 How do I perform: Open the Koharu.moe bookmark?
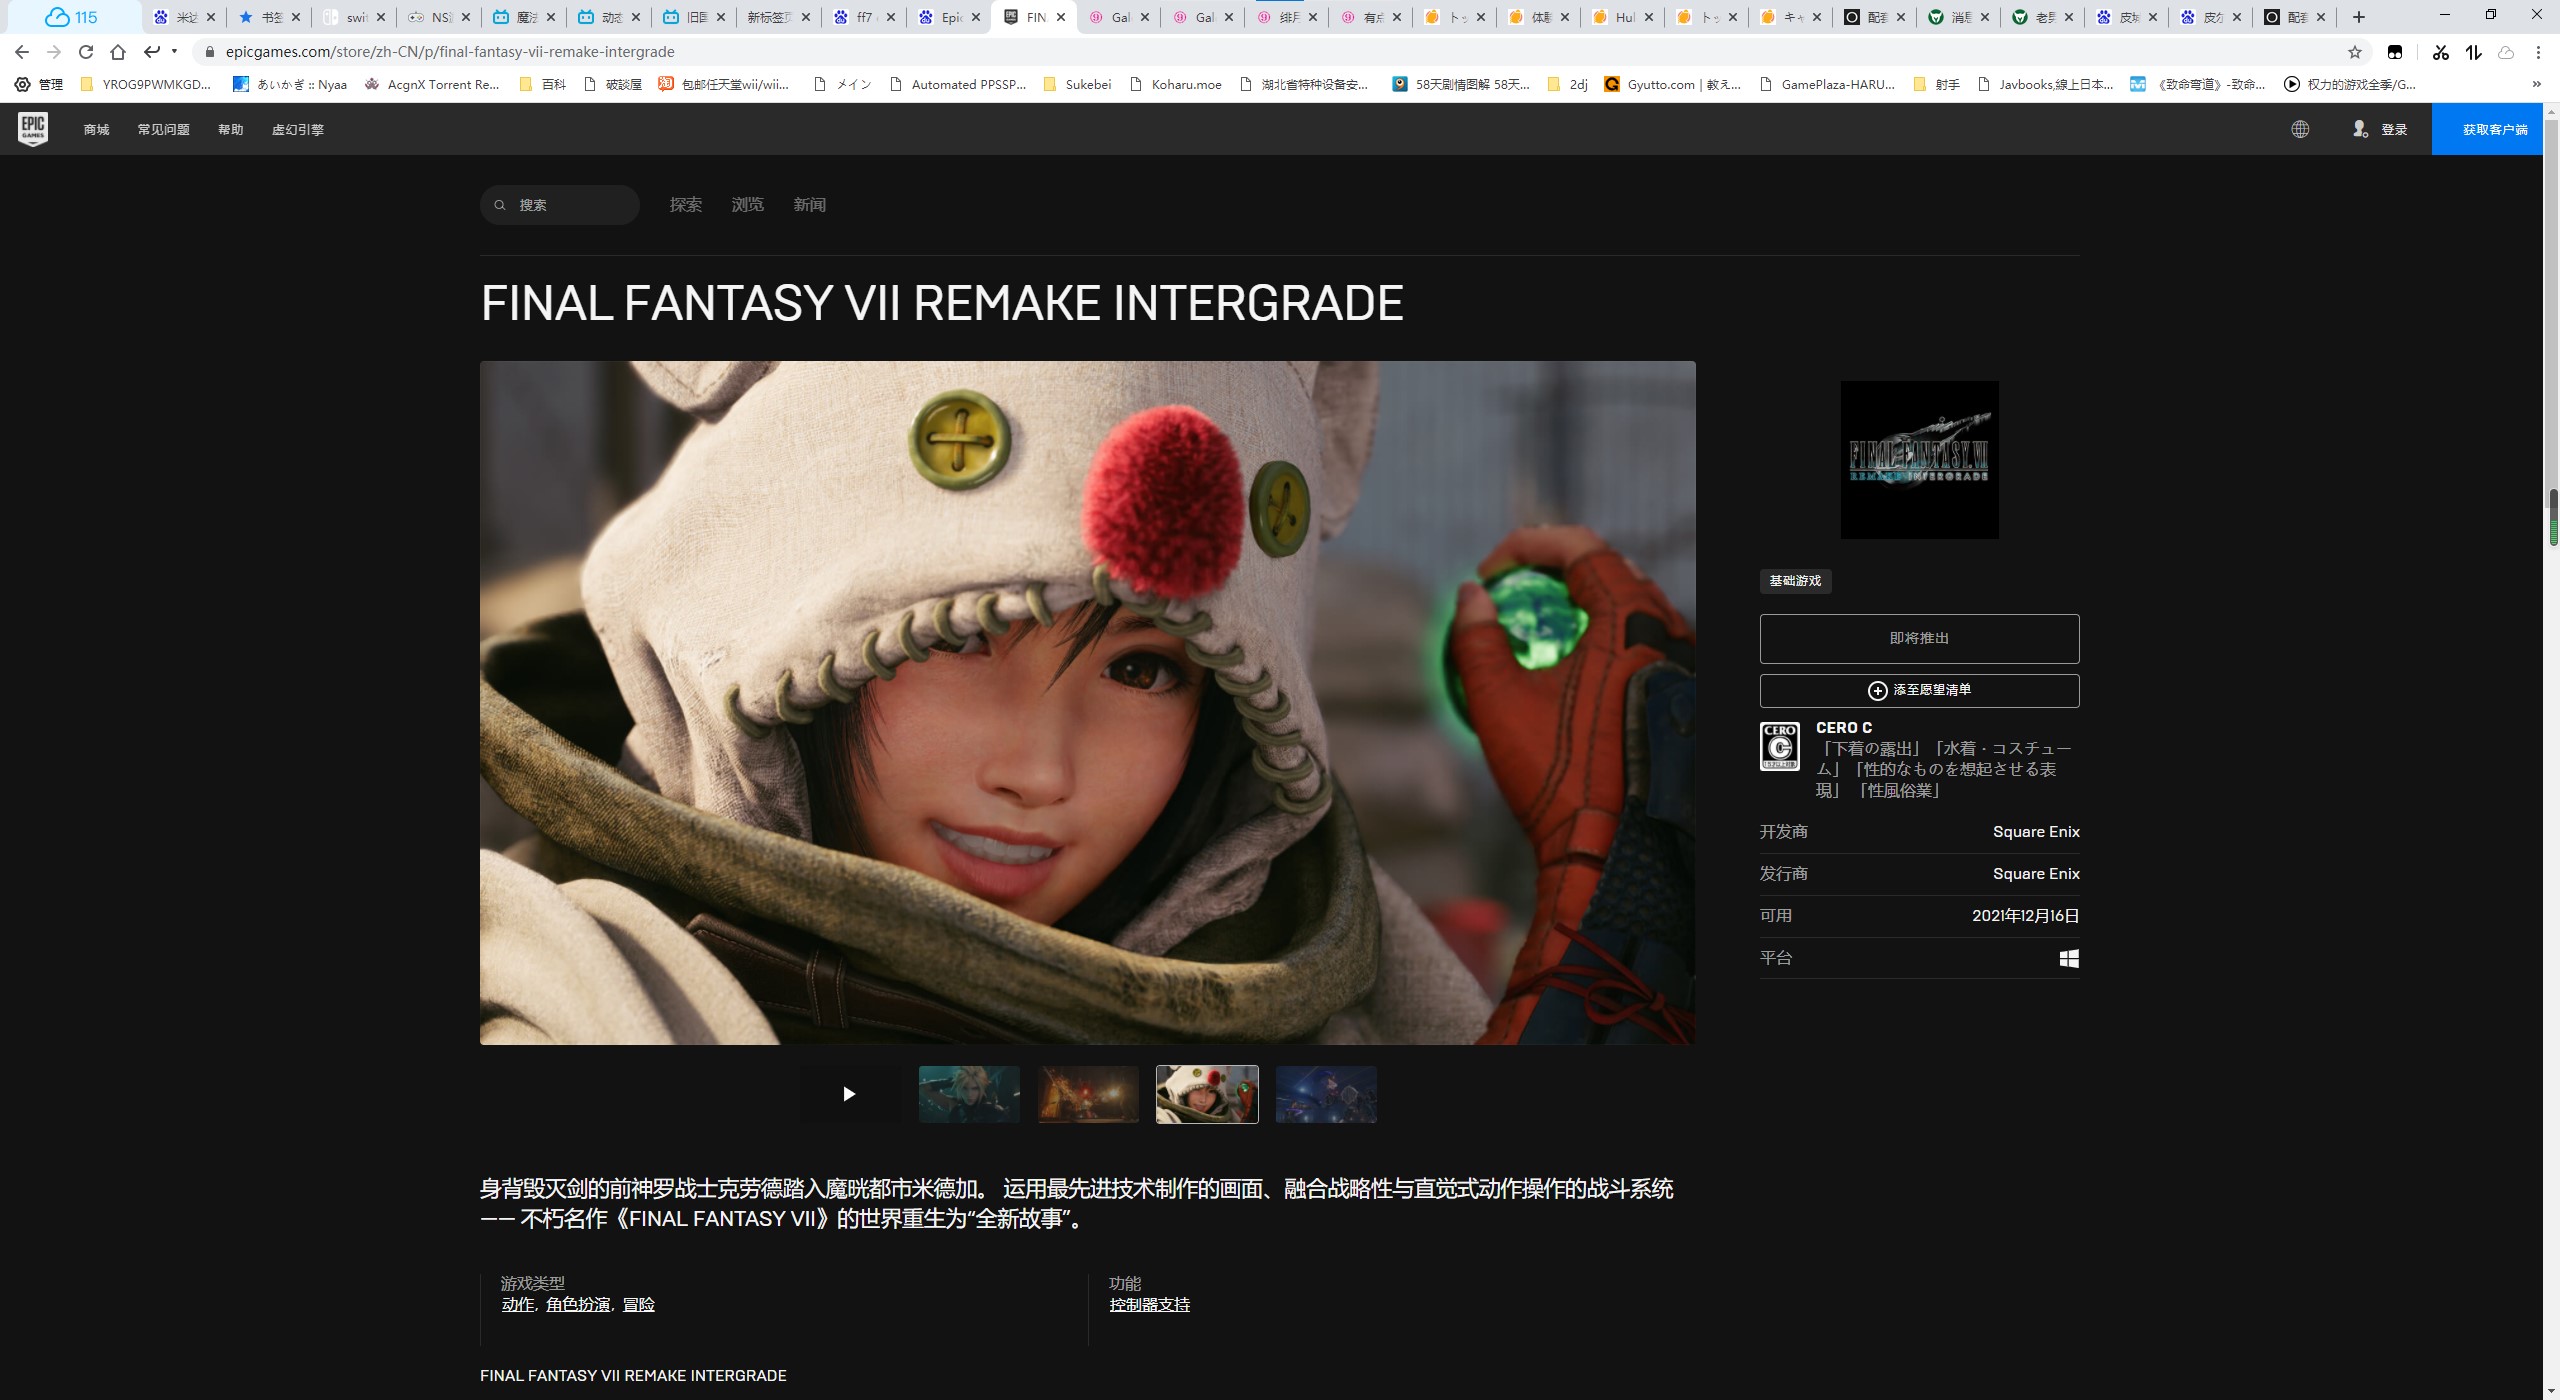(x=1176, y=84)
